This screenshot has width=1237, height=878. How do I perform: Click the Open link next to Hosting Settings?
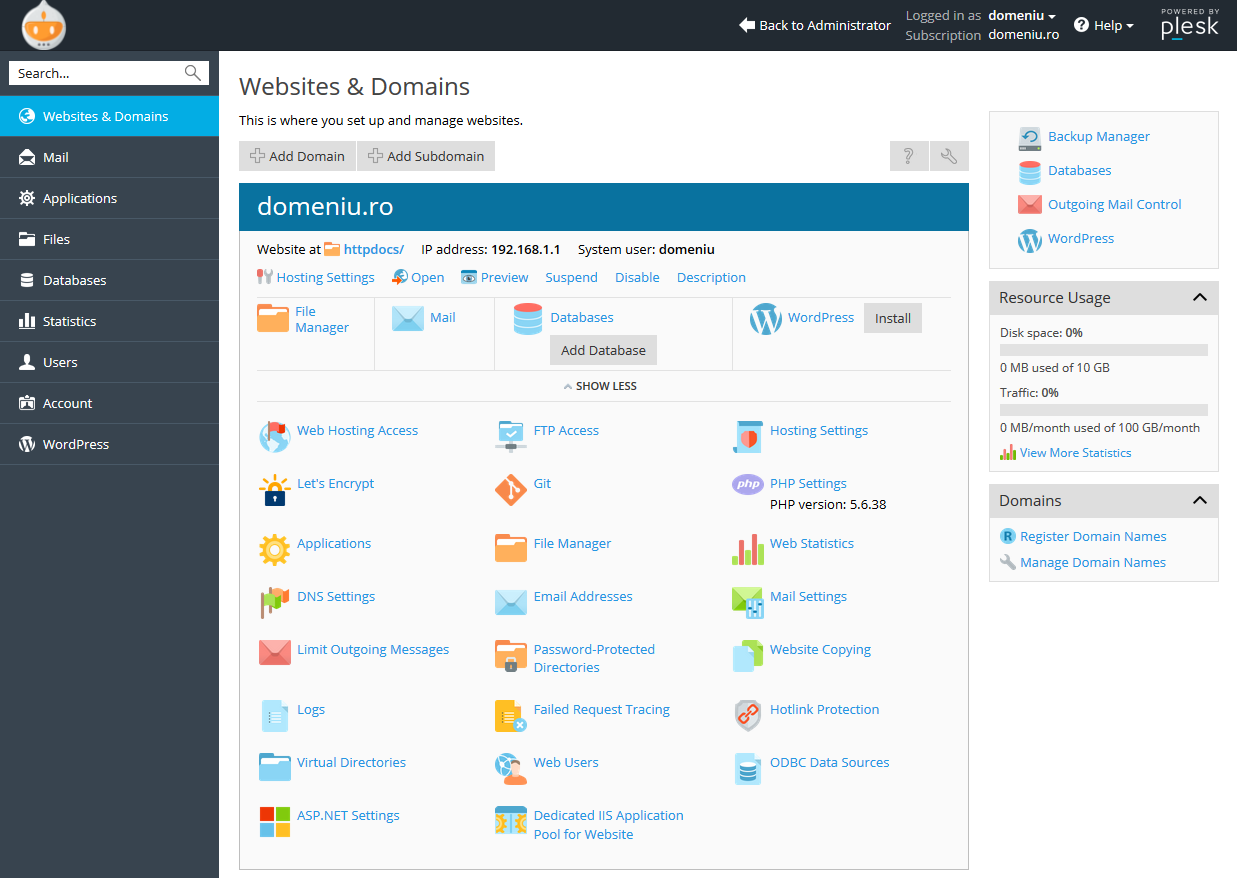pos(418,277)
